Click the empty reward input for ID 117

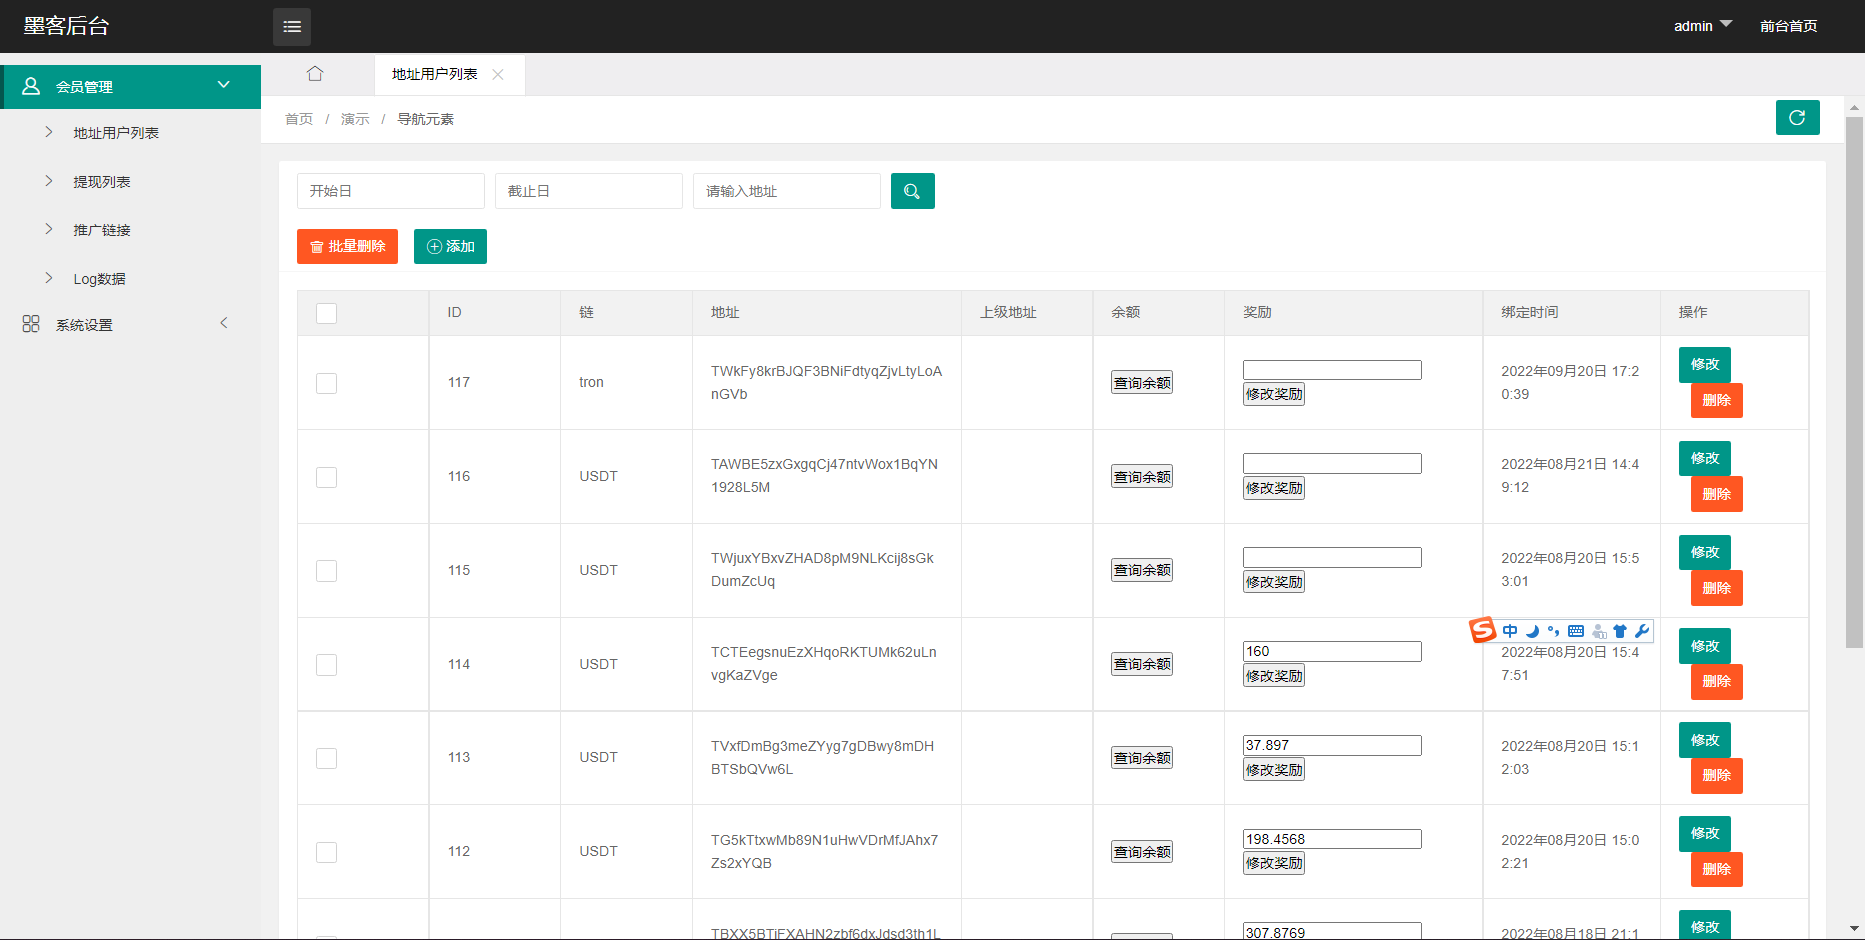click(1332, 370)
